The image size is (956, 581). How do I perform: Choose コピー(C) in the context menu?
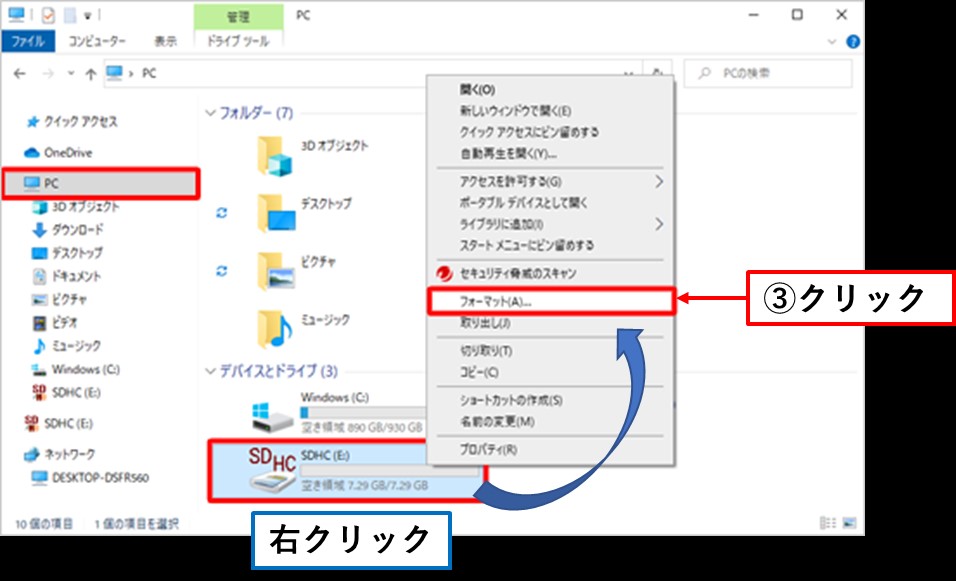coord(479,372)
